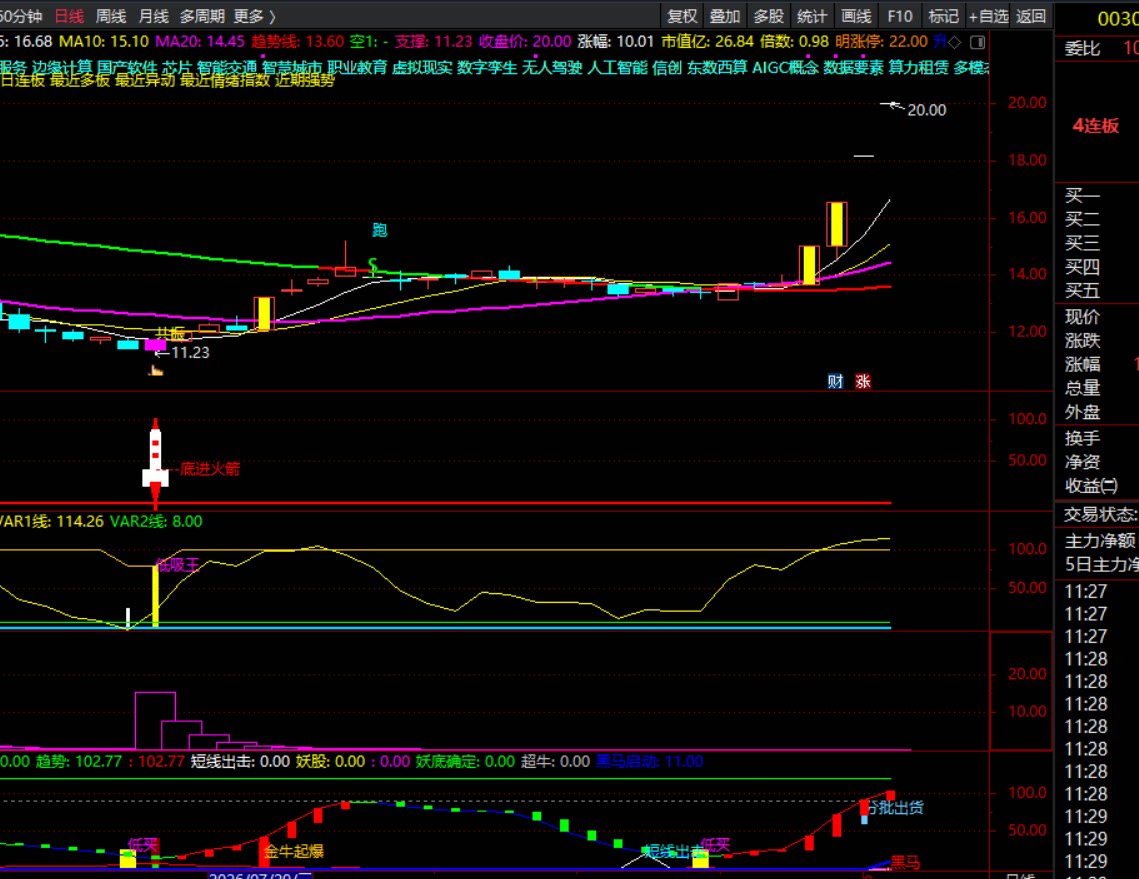This screenshot has width=1139, height=879.
Task: Open the 芯片 concept tag
Action: [177, 68]
